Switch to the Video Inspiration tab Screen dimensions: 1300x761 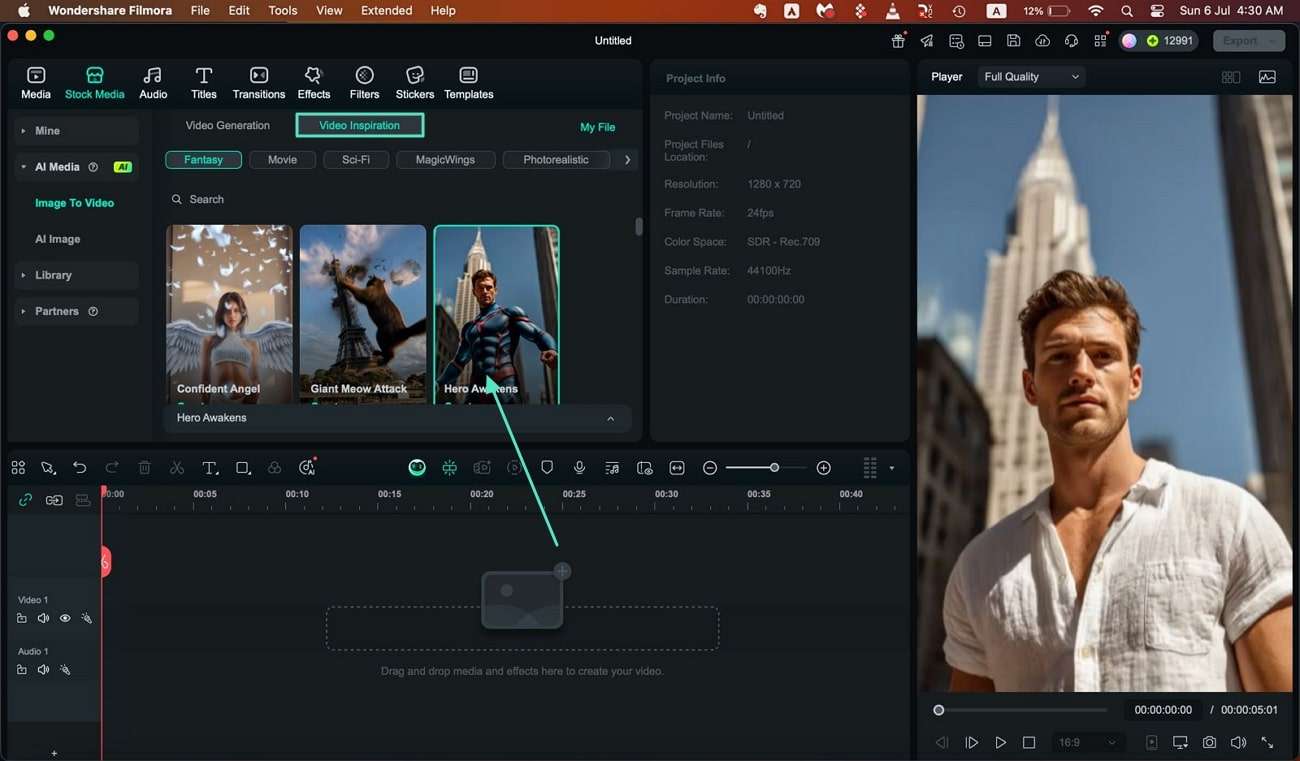pos(360,125)
